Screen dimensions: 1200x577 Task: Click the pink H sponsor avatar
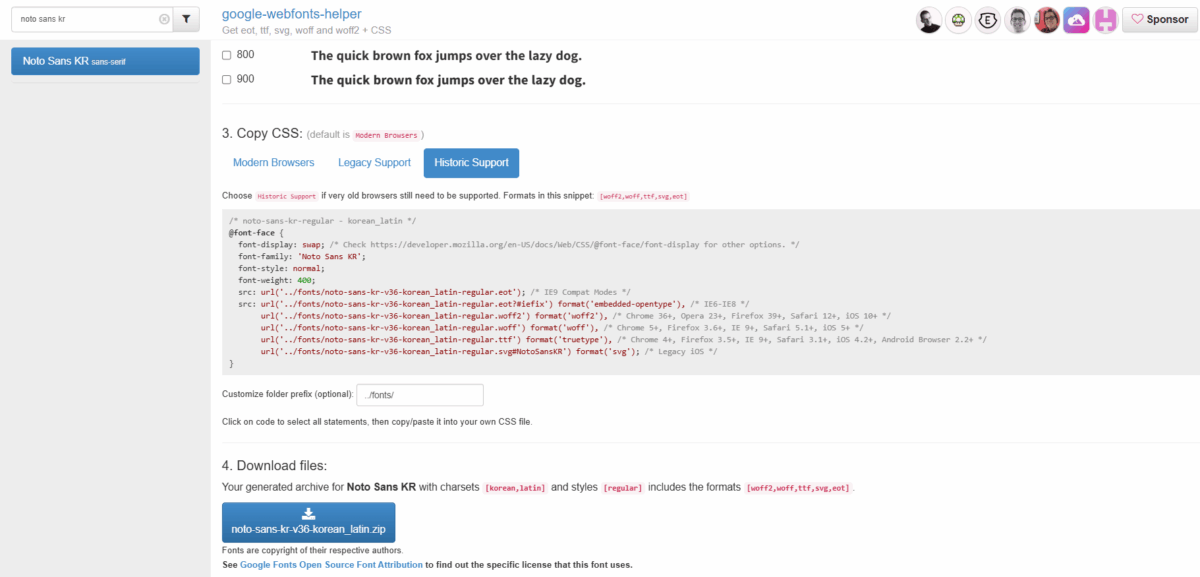tap(1105, 20)
